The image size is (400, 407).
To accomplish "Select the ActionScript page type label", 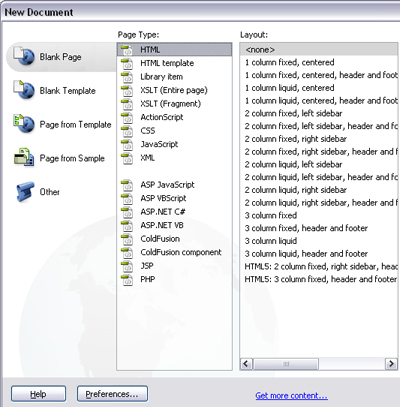I will pos(162,117).
